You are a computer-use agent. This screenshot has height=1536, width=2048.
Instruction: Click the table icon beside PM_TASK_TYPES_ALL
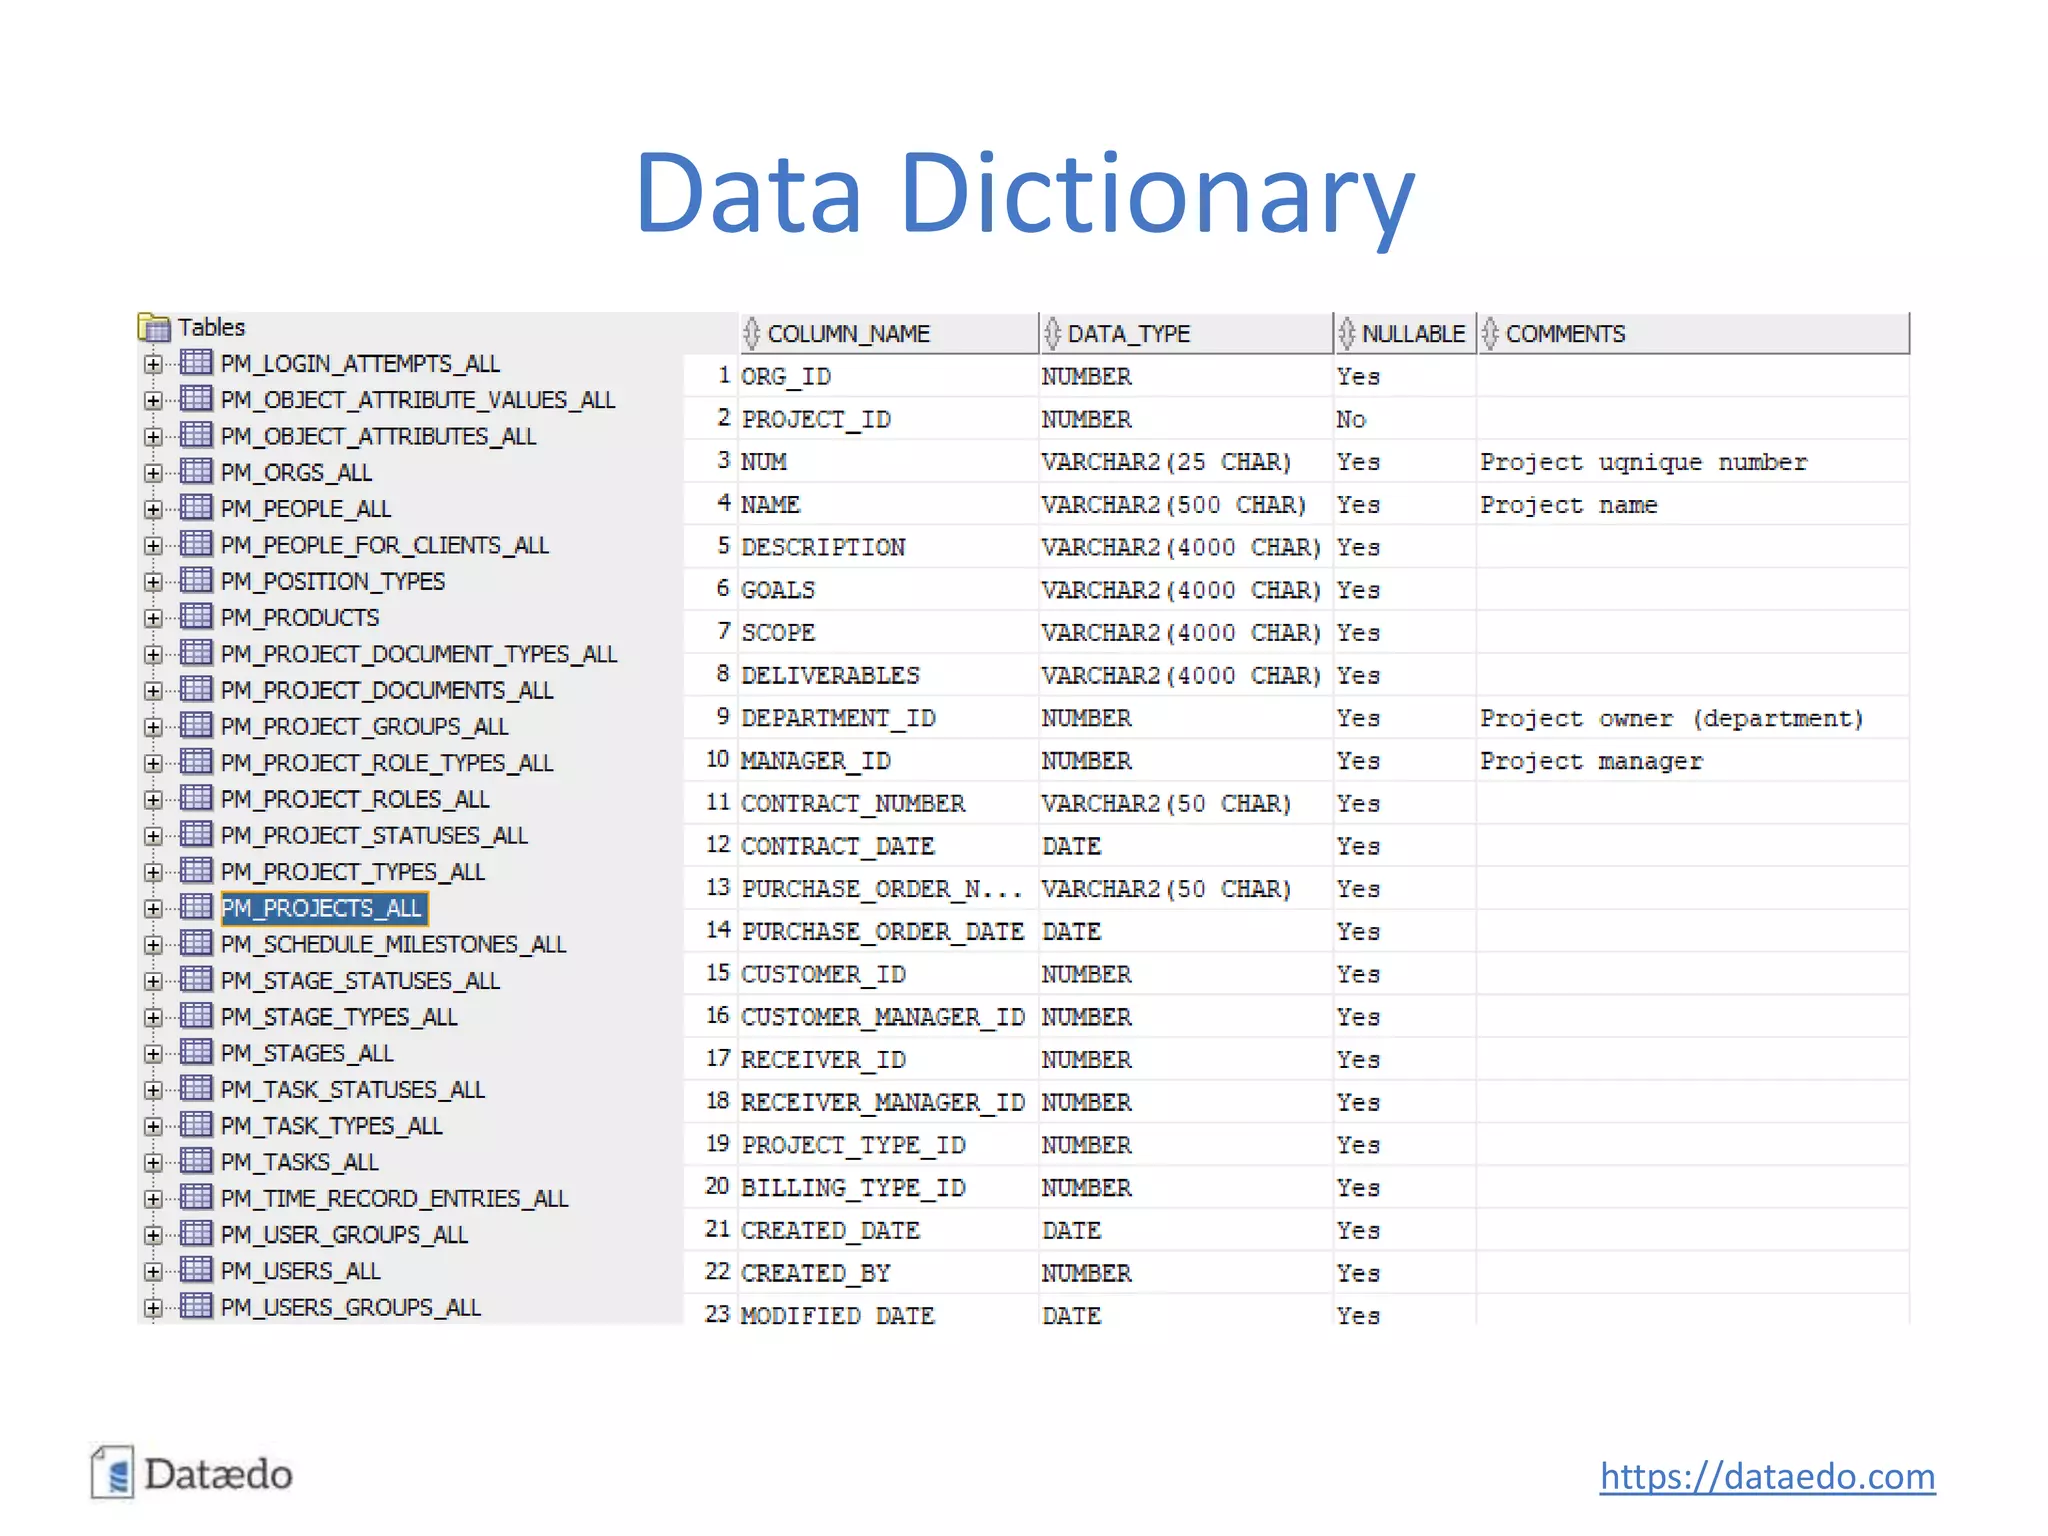(x=196, y=1125)
